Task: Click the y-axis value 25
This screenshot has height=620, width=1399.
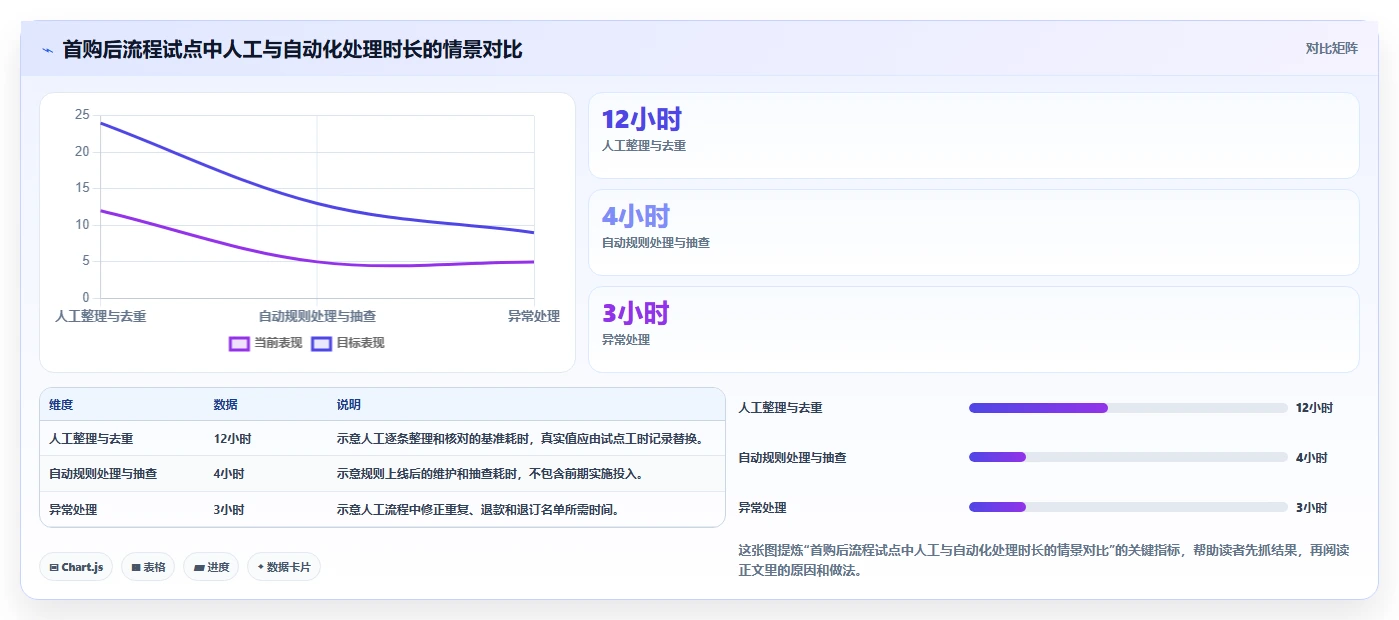Action: pos(82,115)
